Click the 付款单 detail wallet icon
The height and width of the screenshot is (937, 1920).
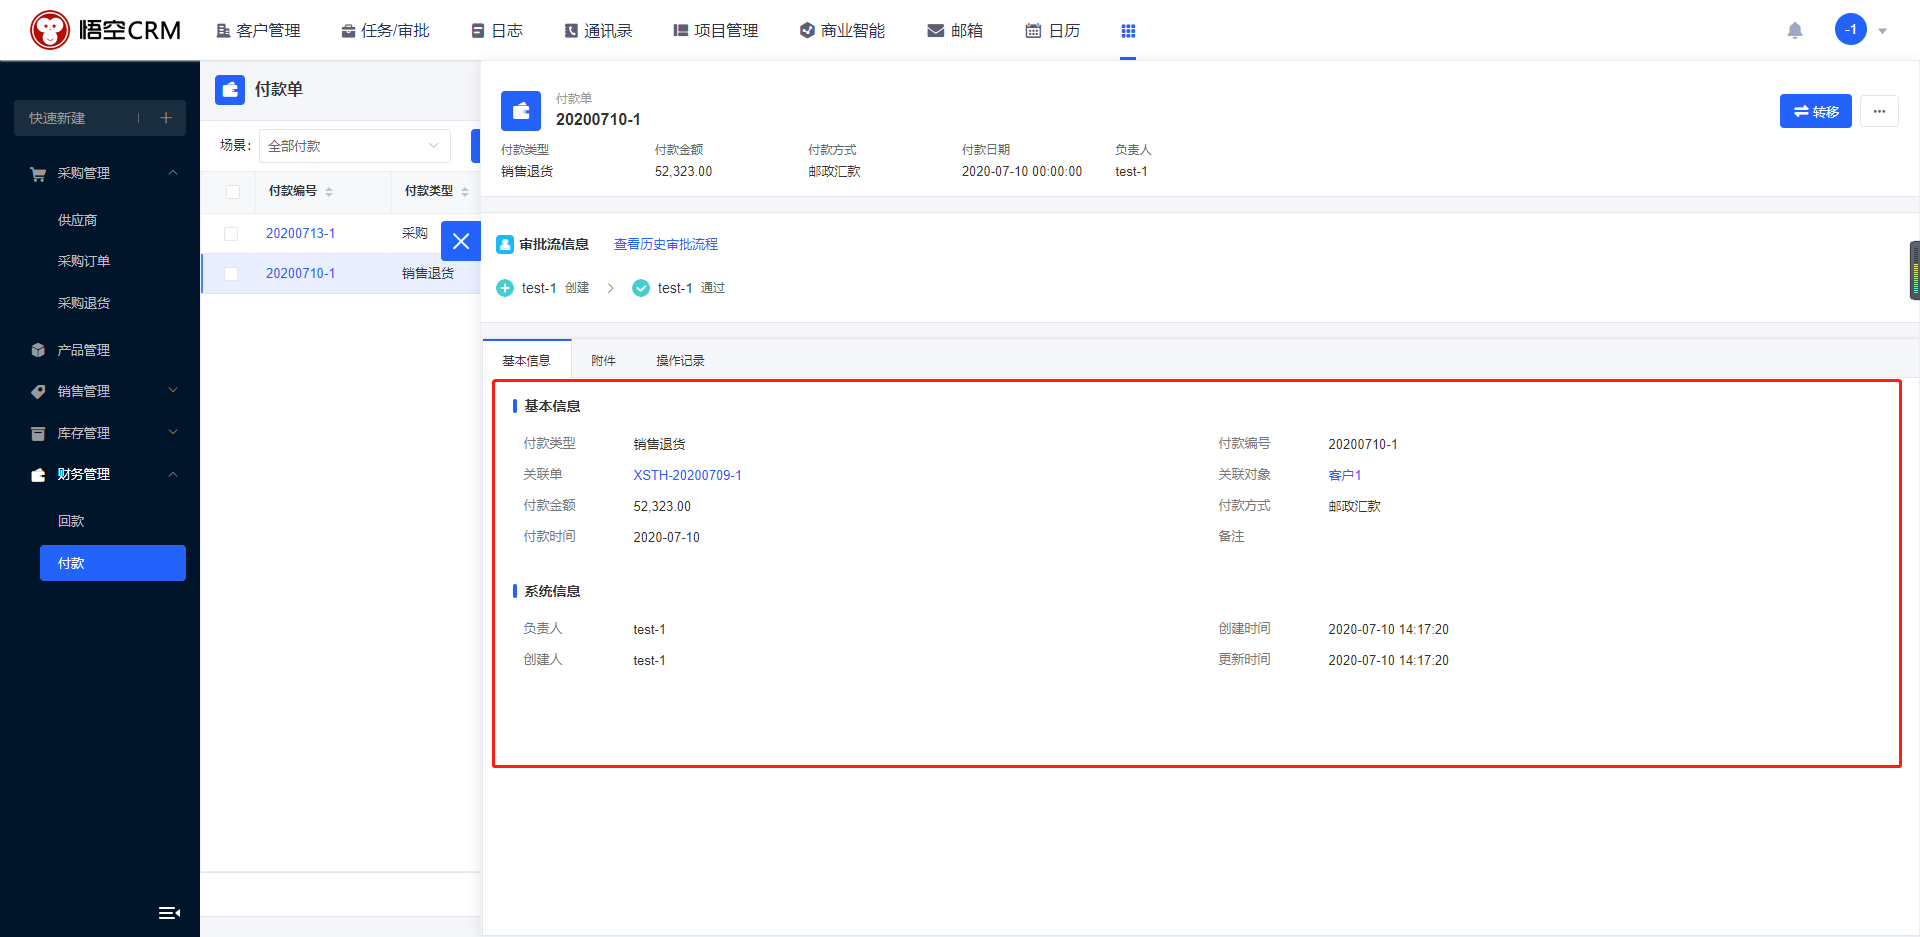click(x=521, y=111)
